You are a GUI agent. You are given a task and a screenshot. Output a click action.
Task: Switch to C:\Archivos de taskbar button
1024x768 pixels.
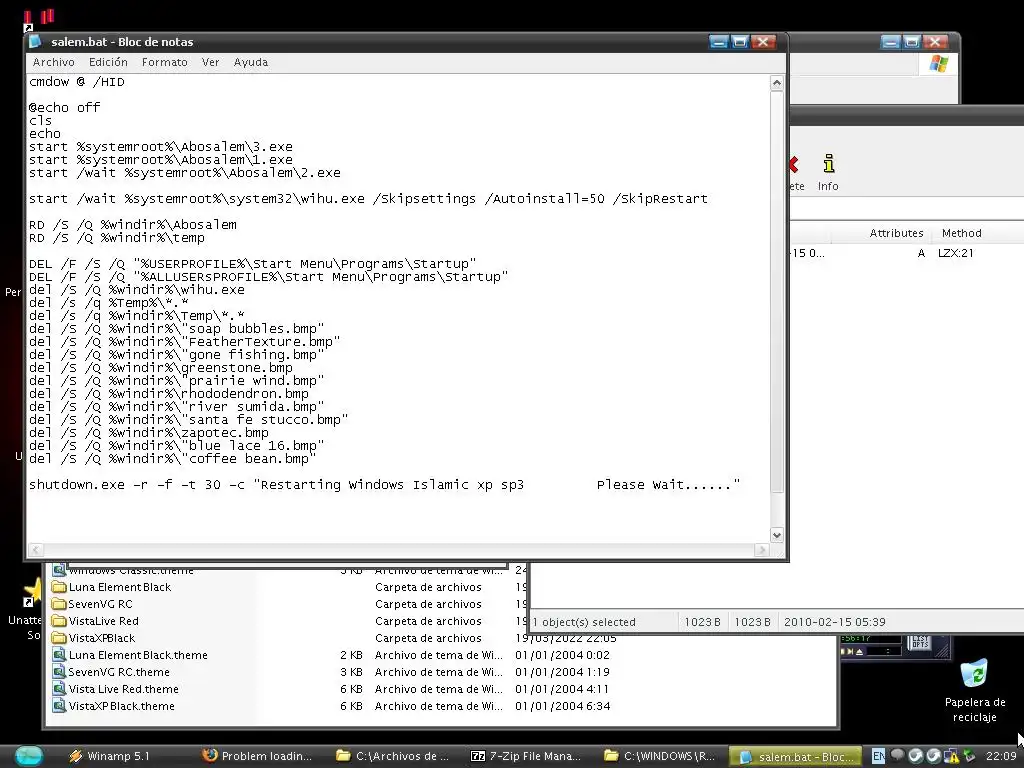click(392, 756)
